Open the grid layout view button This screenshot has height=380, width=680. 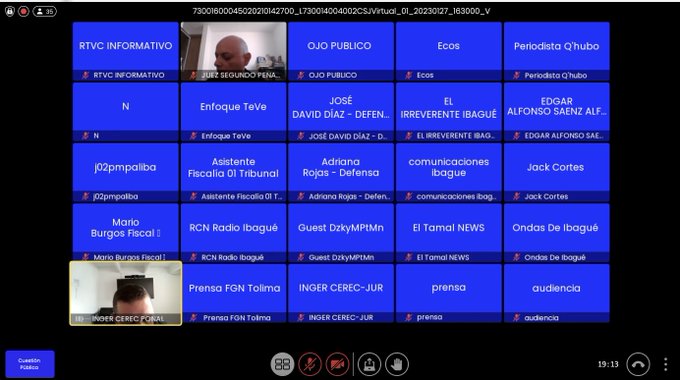pyautogui.click(x=282, y=364)
